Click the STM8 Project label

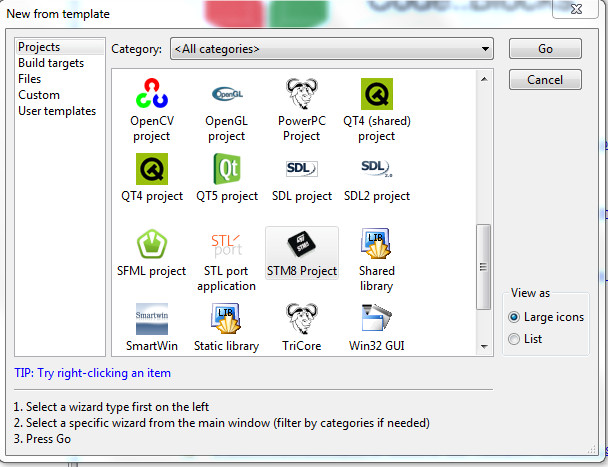[302, 271]
